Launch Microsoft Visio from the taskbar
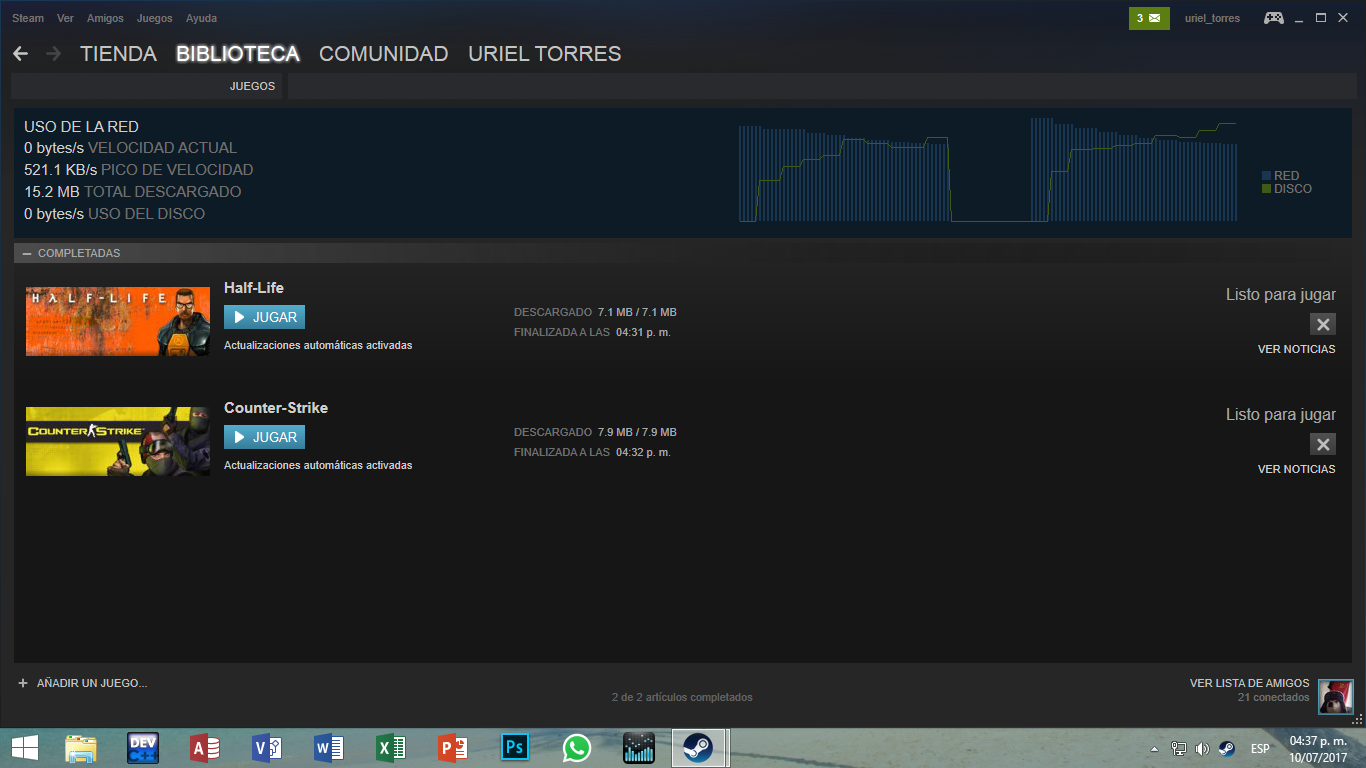1366x768 pixels. [x=267, y=748]
